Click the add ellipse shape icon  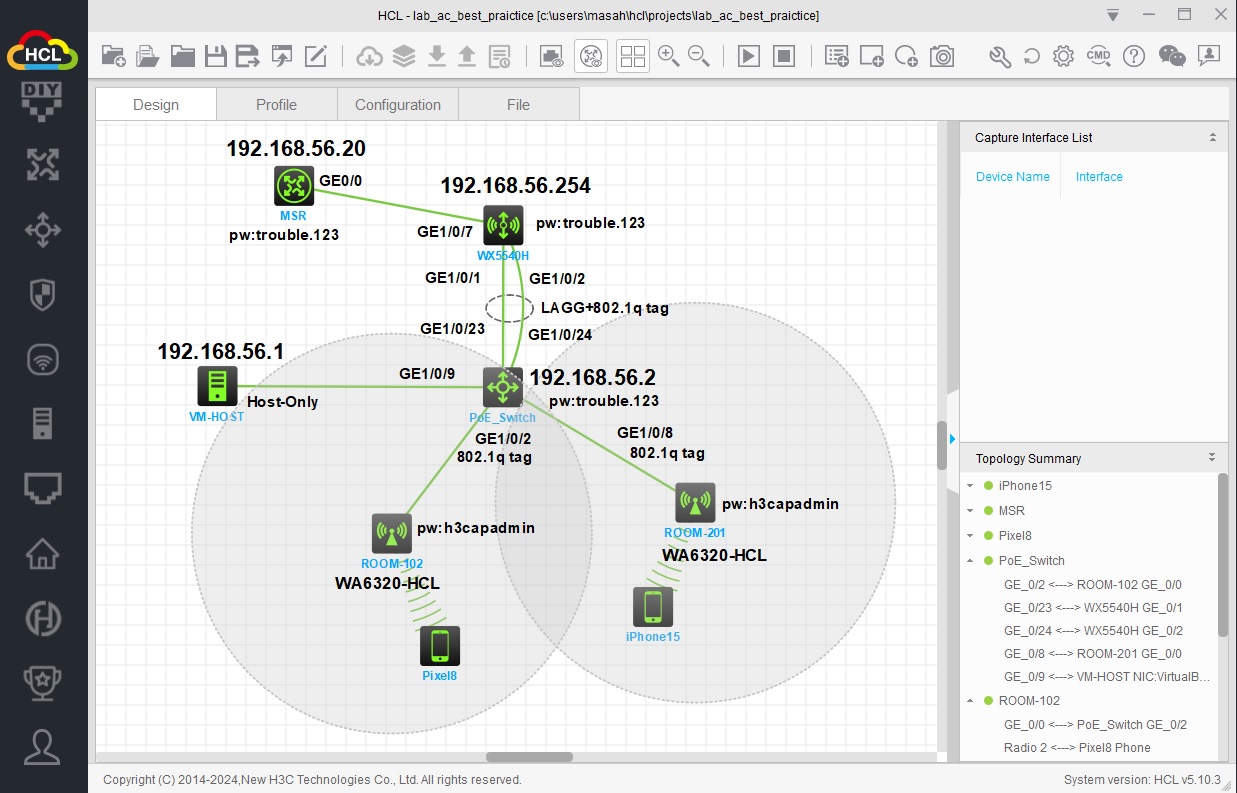pos(907,56)
